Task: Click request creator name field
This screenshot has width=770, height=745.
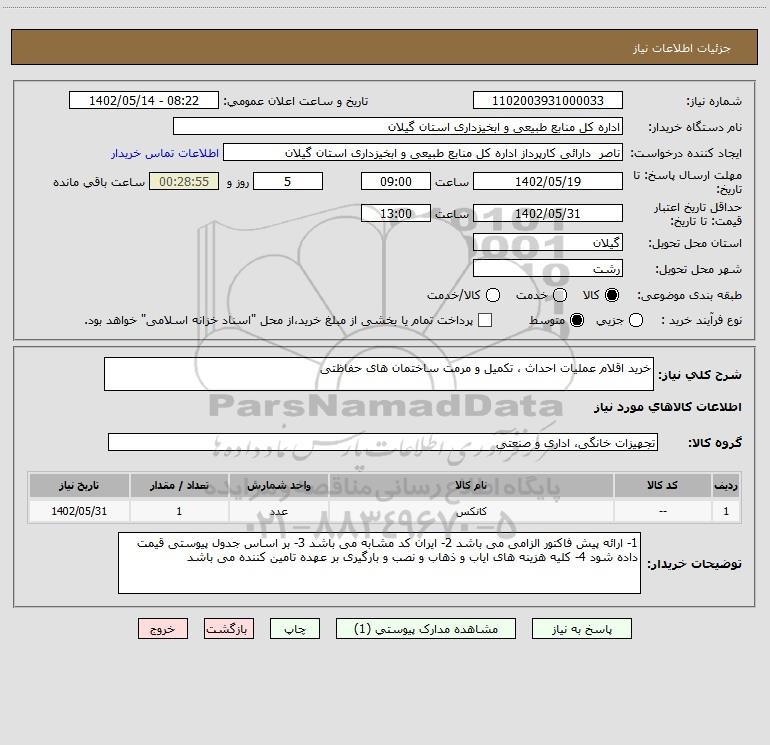Action: point(423,153)
